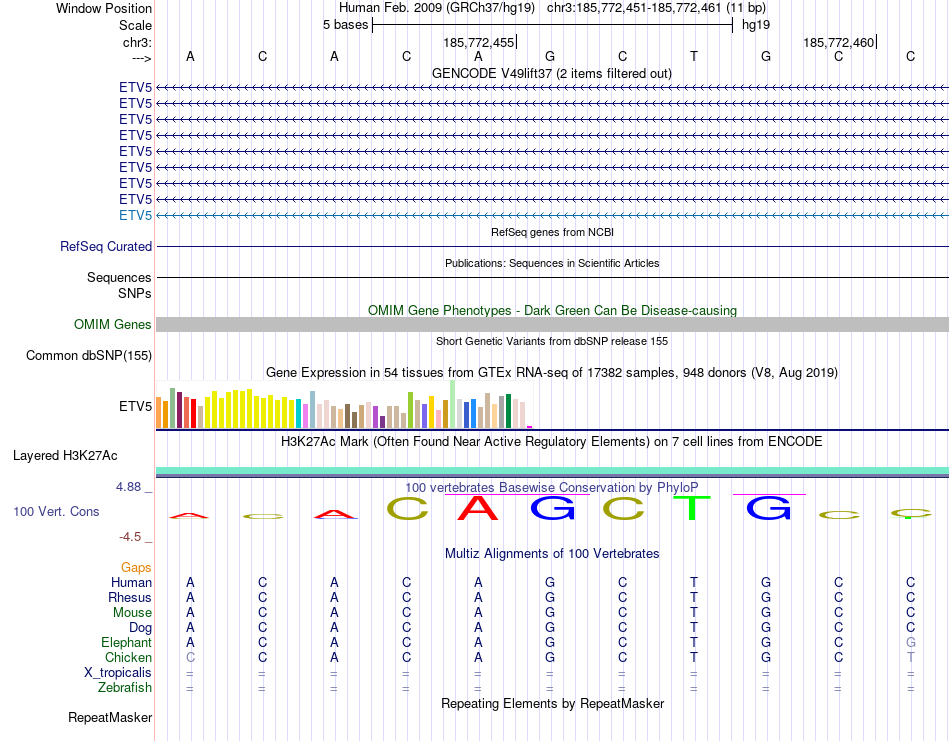Click the OMIM Genes label
This screenshot has height=741, width=950.
pyautogui.click(x=113, y=324)
